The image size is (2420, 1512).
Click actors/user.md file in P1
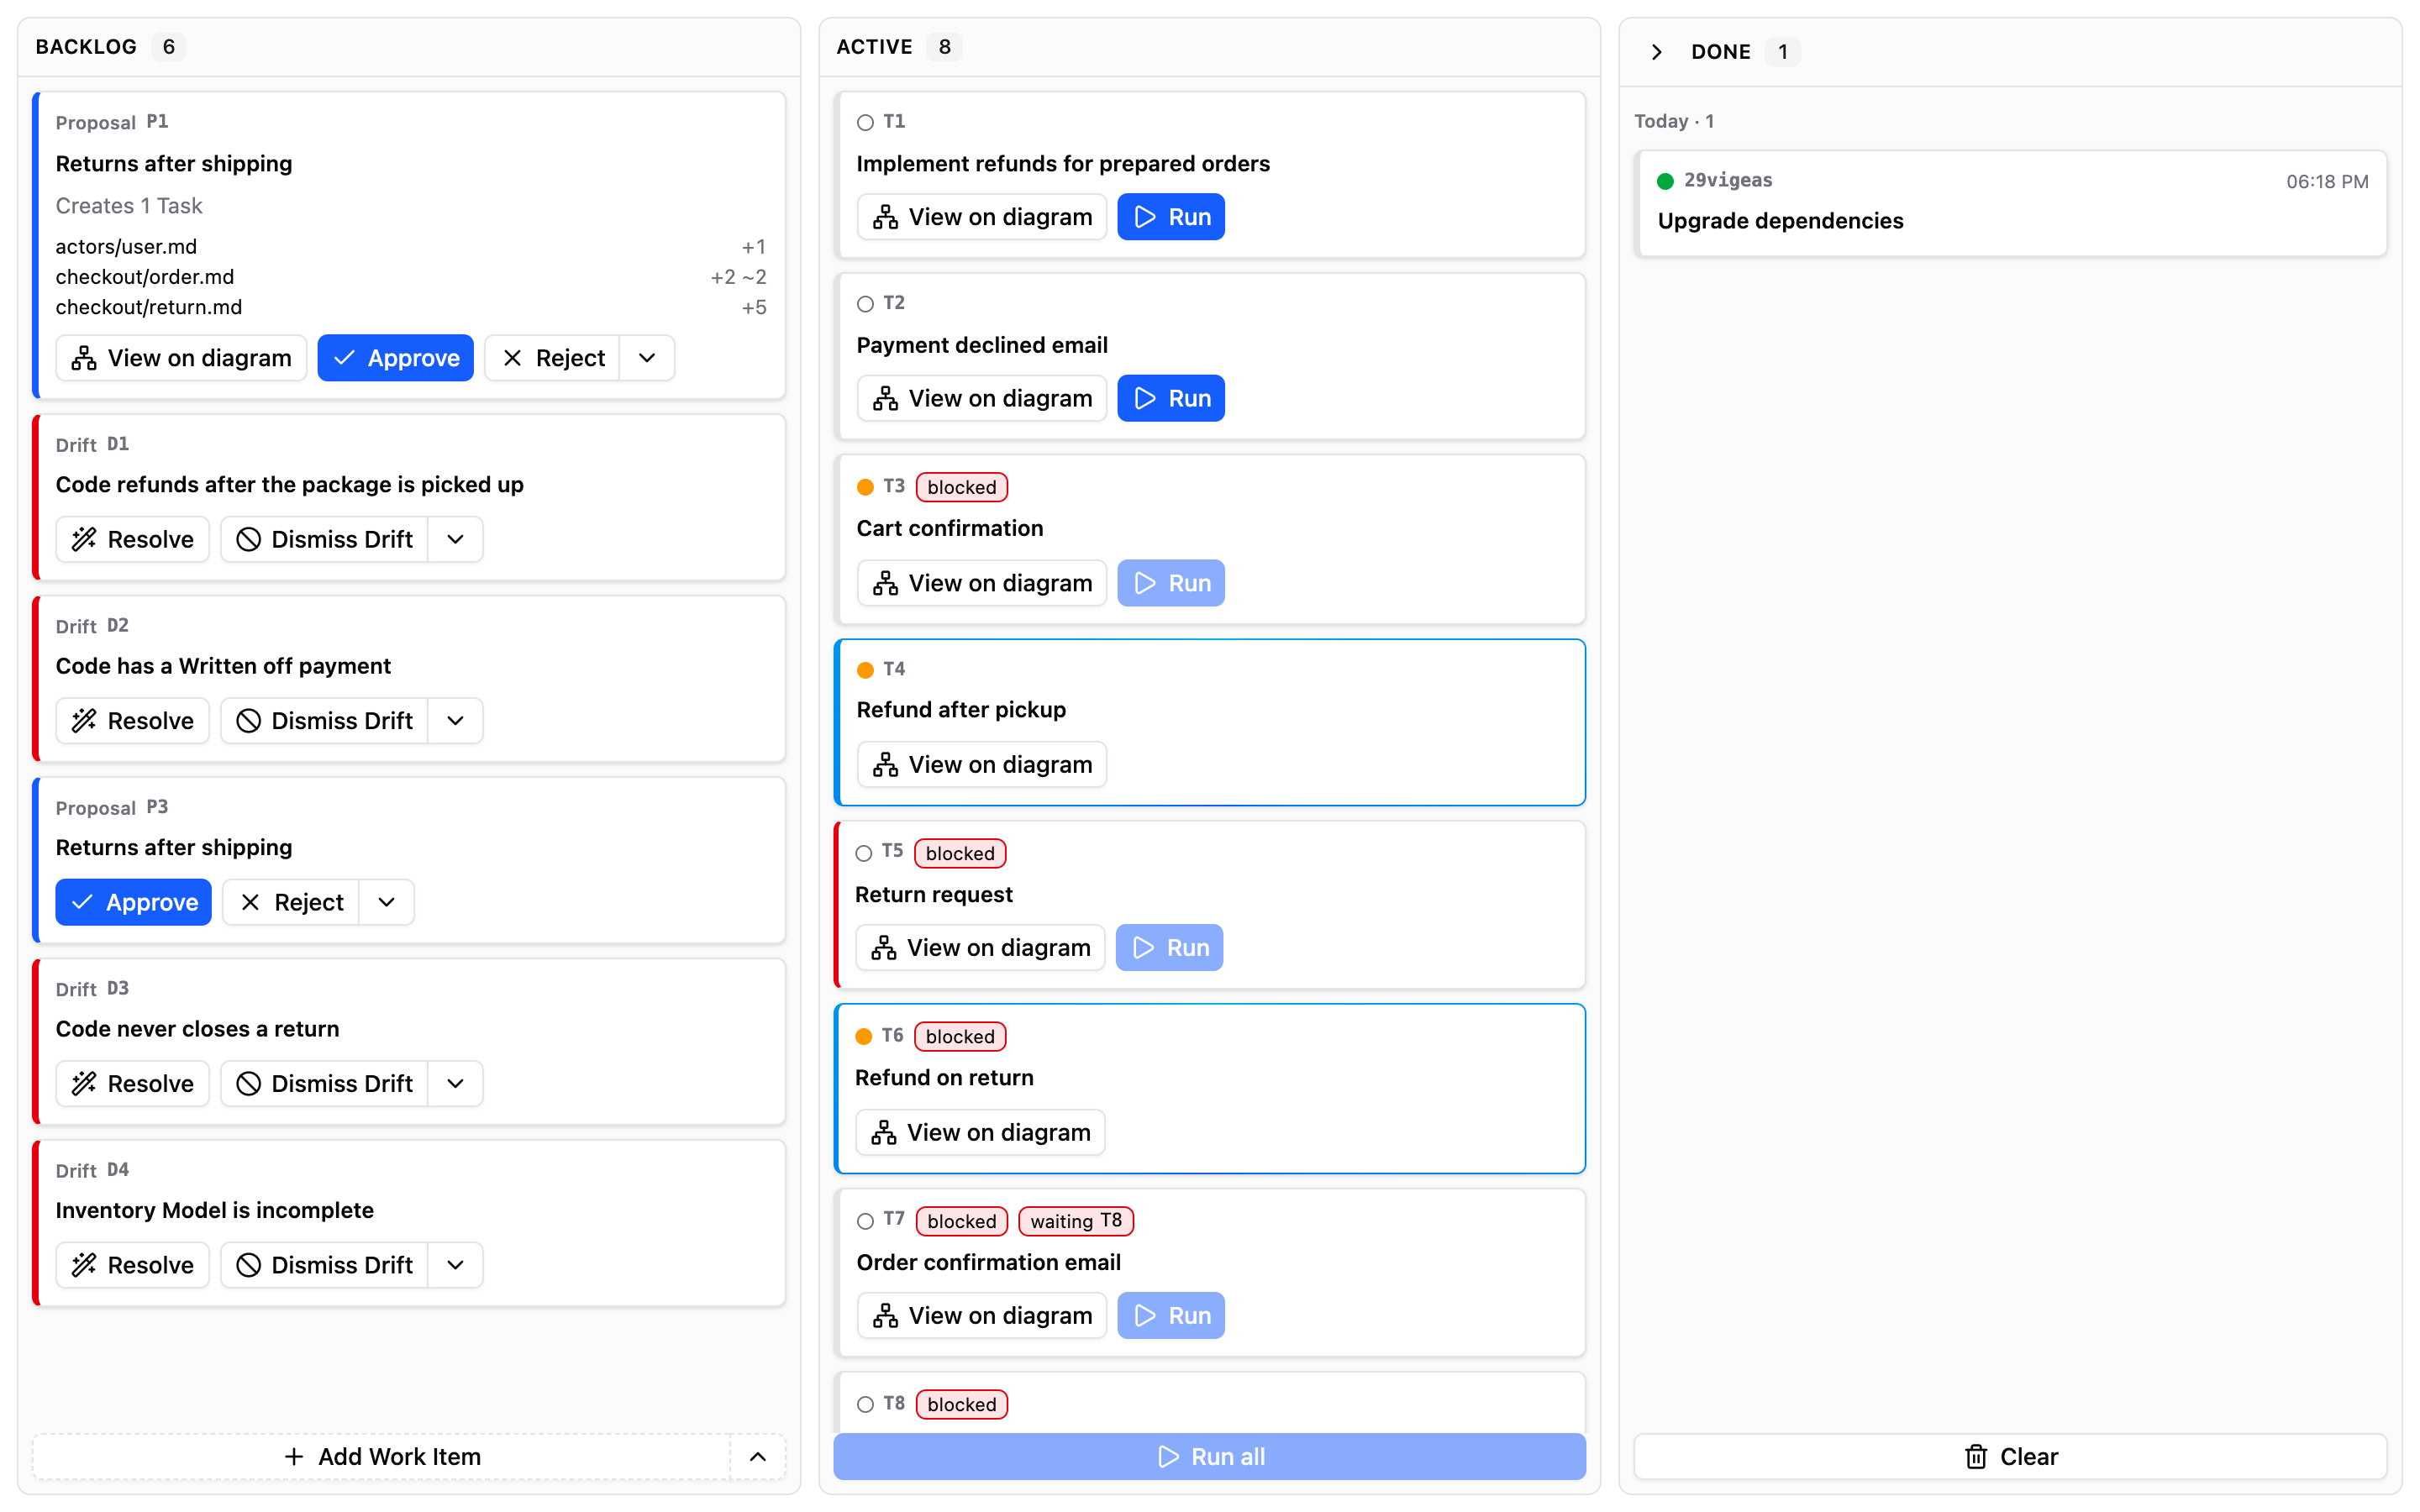click(126, 247)
